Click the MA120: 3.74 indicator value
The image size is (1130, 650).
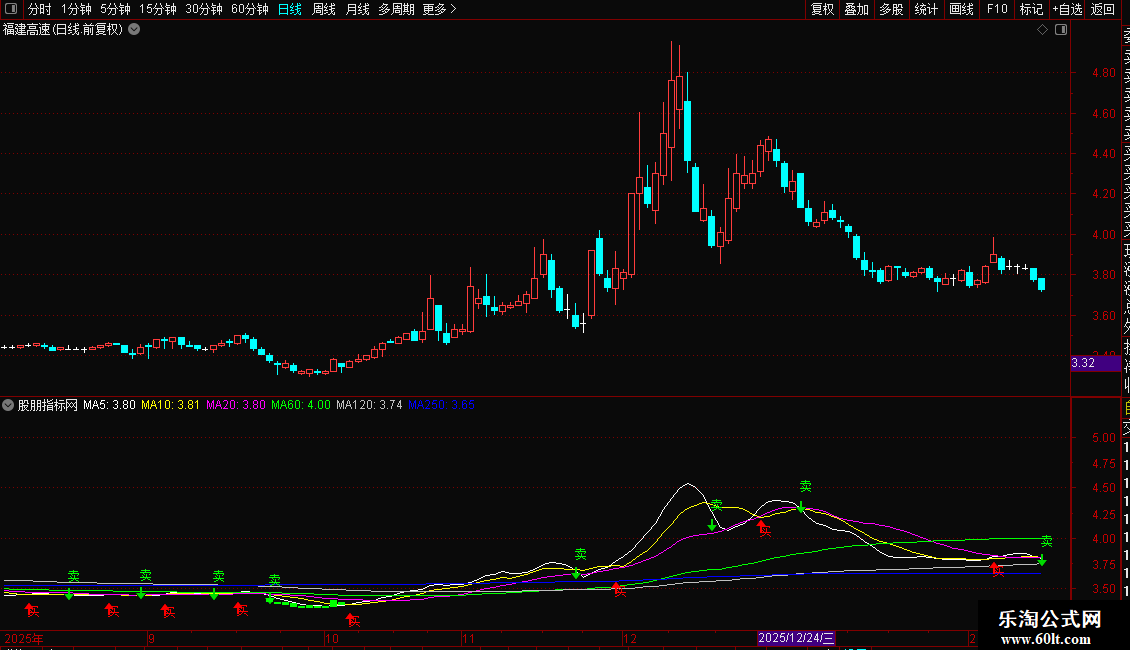click(x=369, y=405)
